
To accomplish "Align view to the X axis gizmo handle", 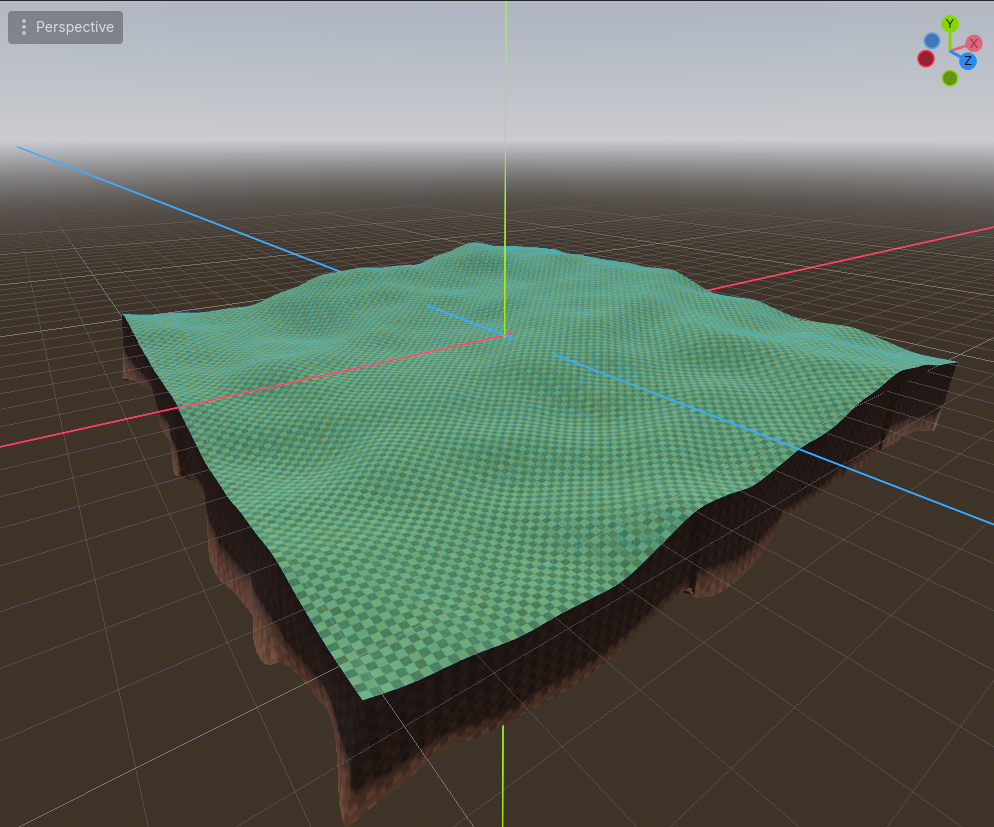I will [x=974, y=43].
